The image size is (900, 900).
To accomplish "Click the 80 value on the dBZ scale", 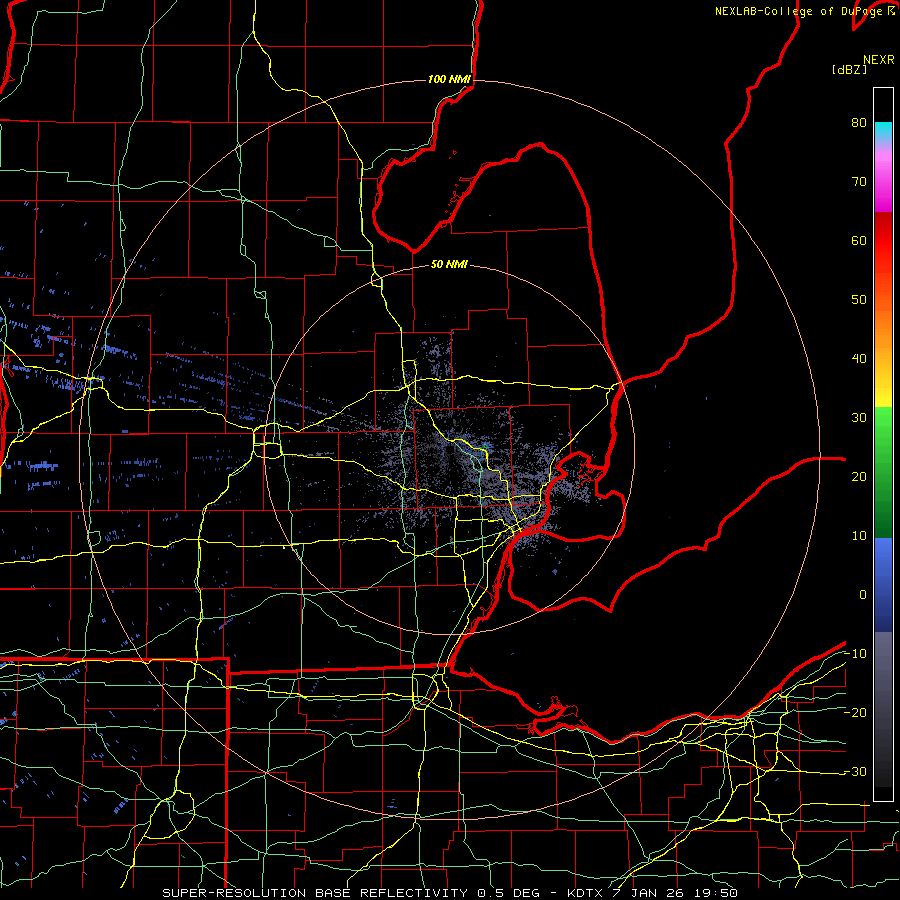I will 859,122.
